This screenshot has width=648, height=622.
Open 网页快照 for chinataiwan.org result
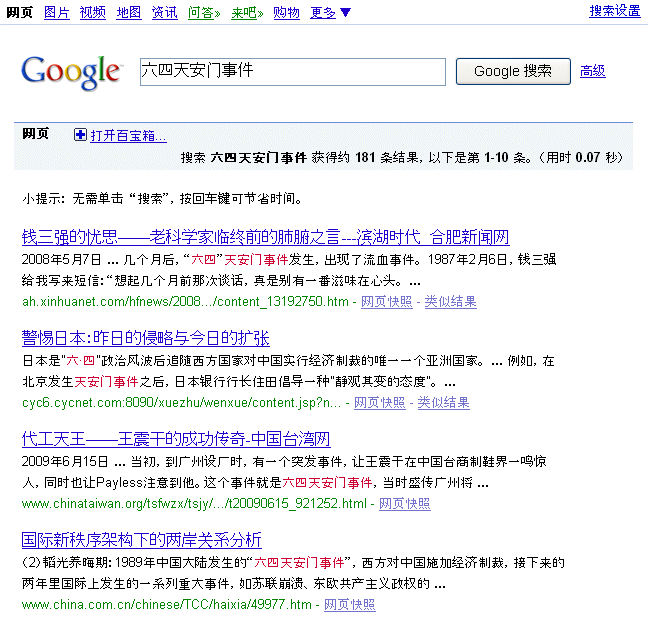[x=405, y=503]
